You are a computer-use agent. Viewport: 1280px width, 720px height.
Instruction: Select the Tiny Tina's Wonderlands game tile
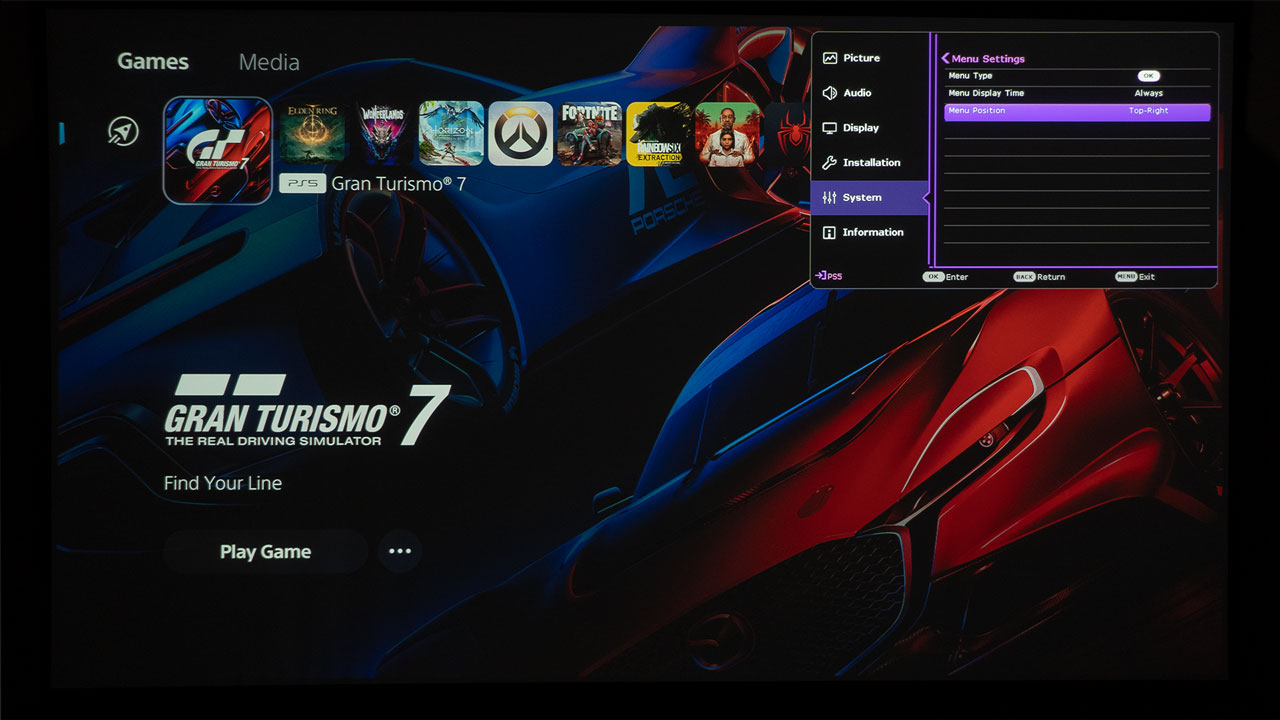[382, 133]
